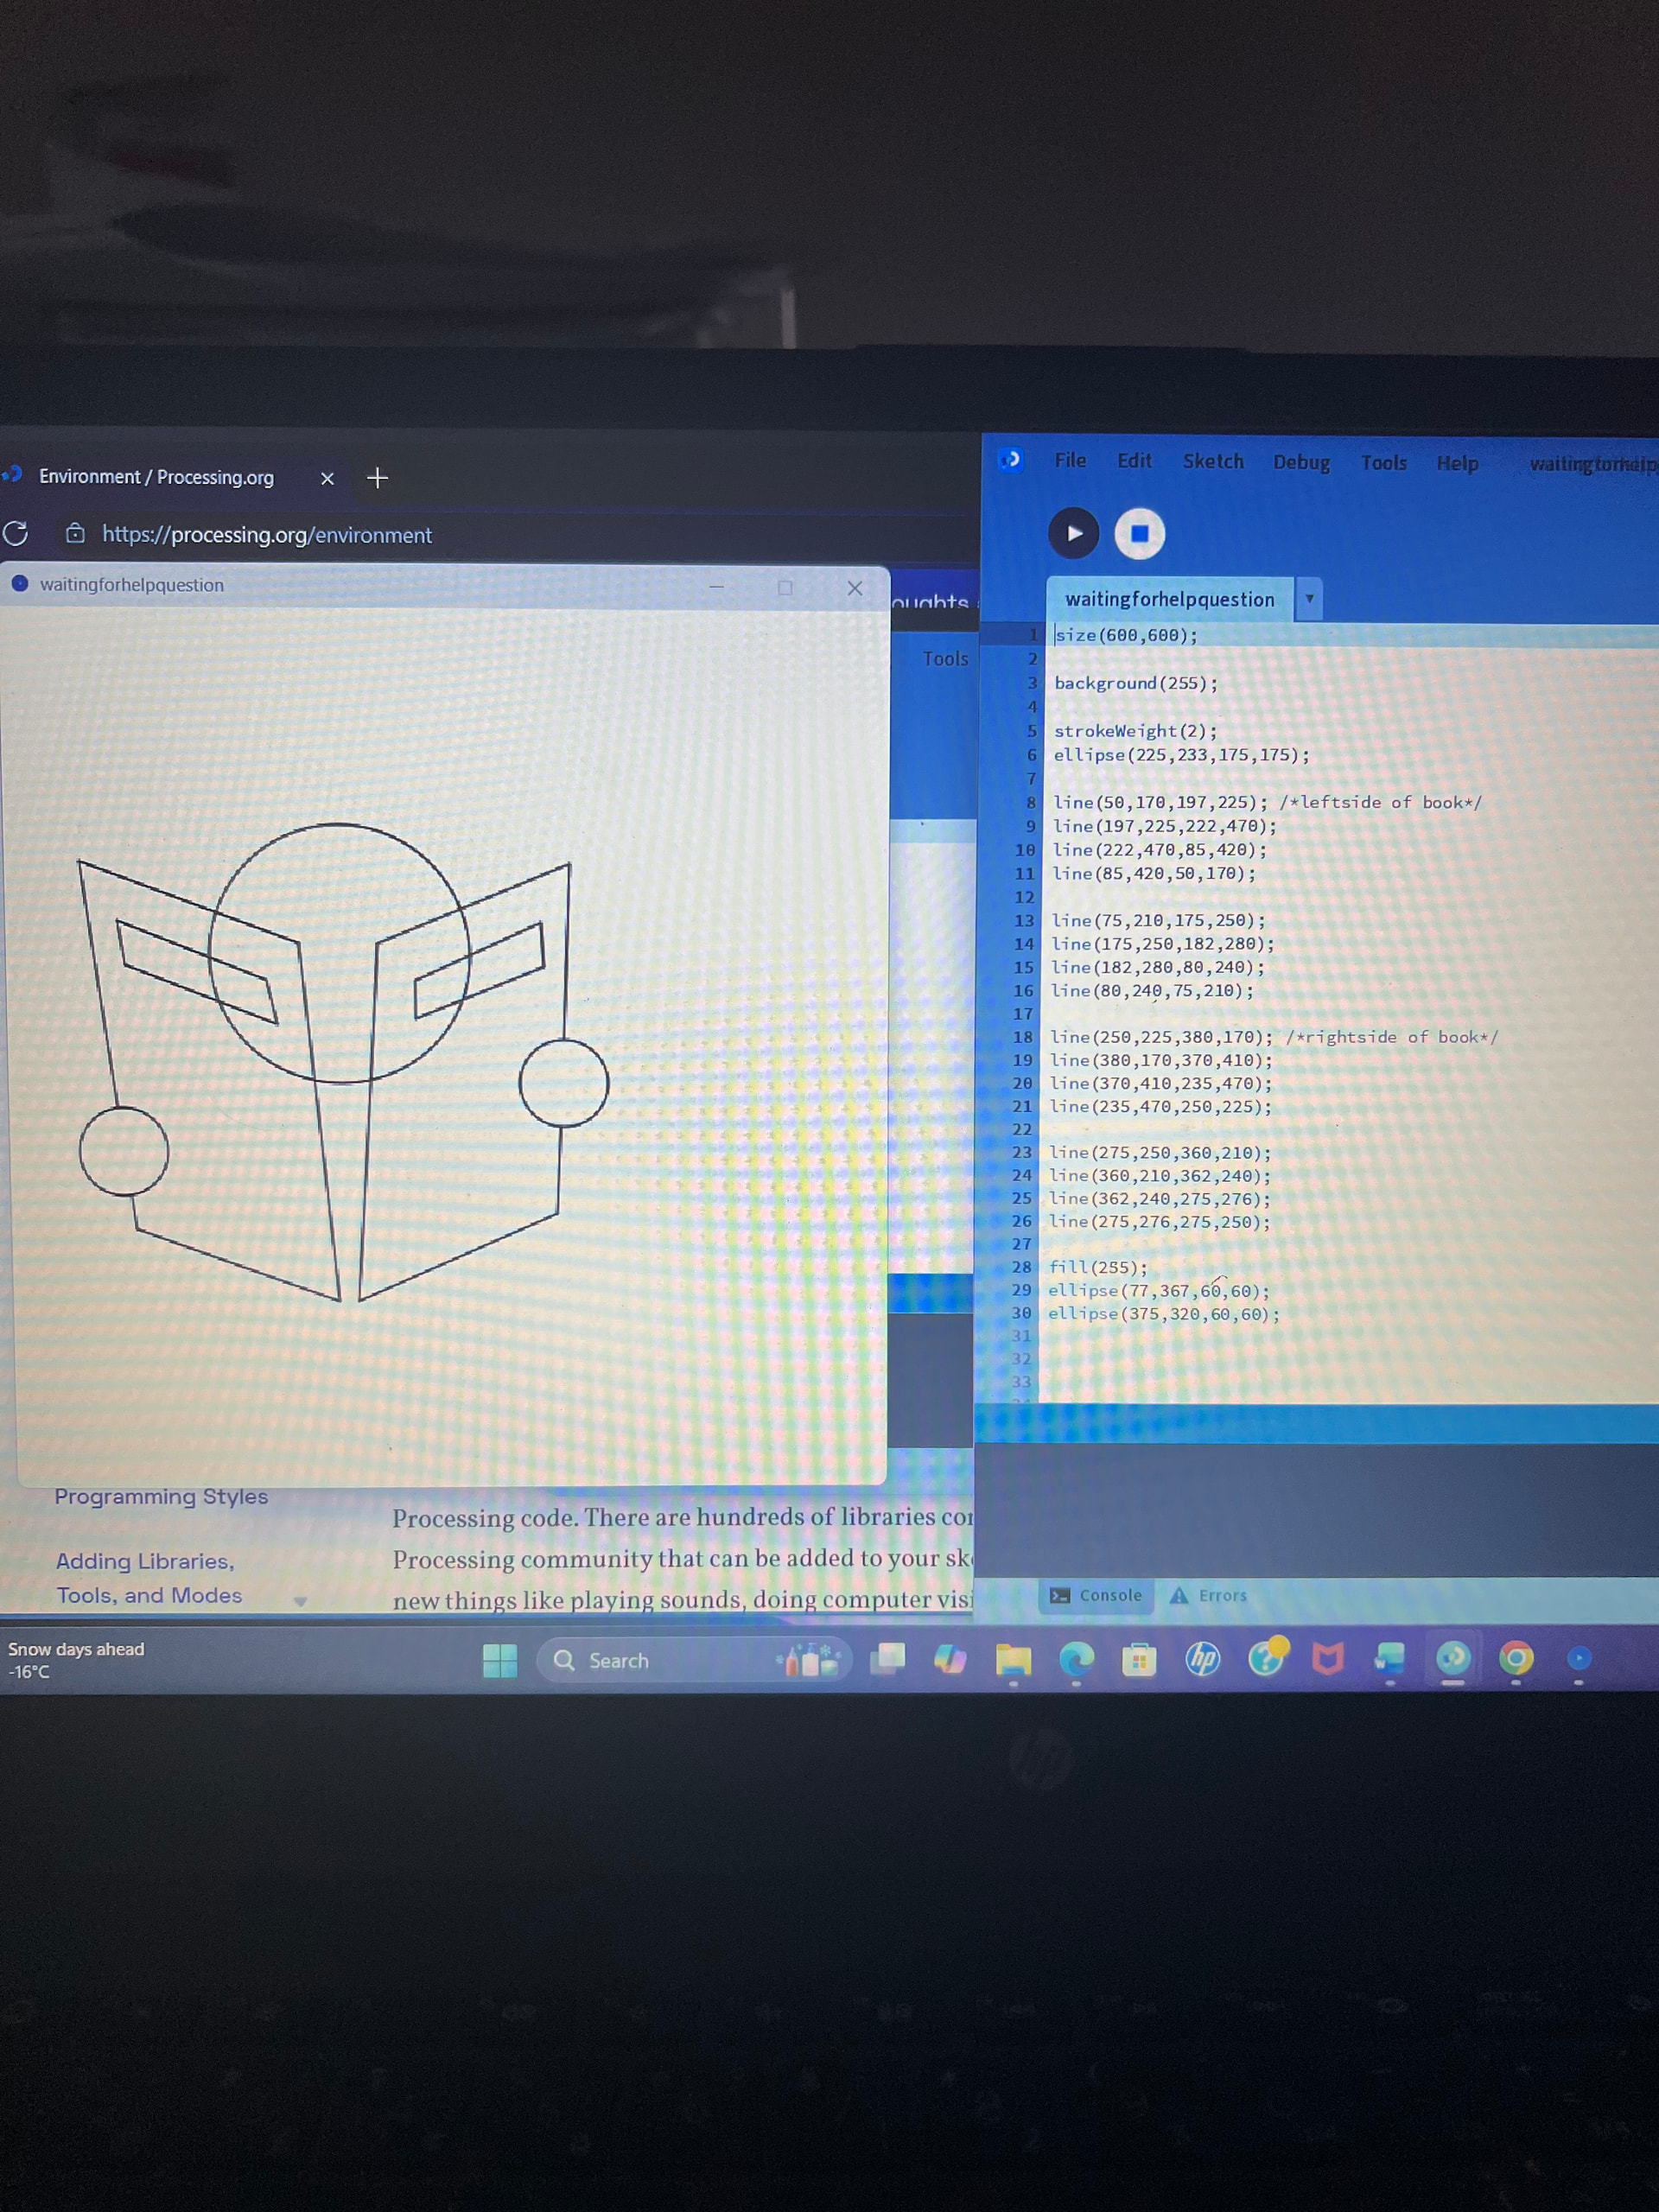Click the browser refresh icon
1659x2212 pixels.
click(16, 534)
